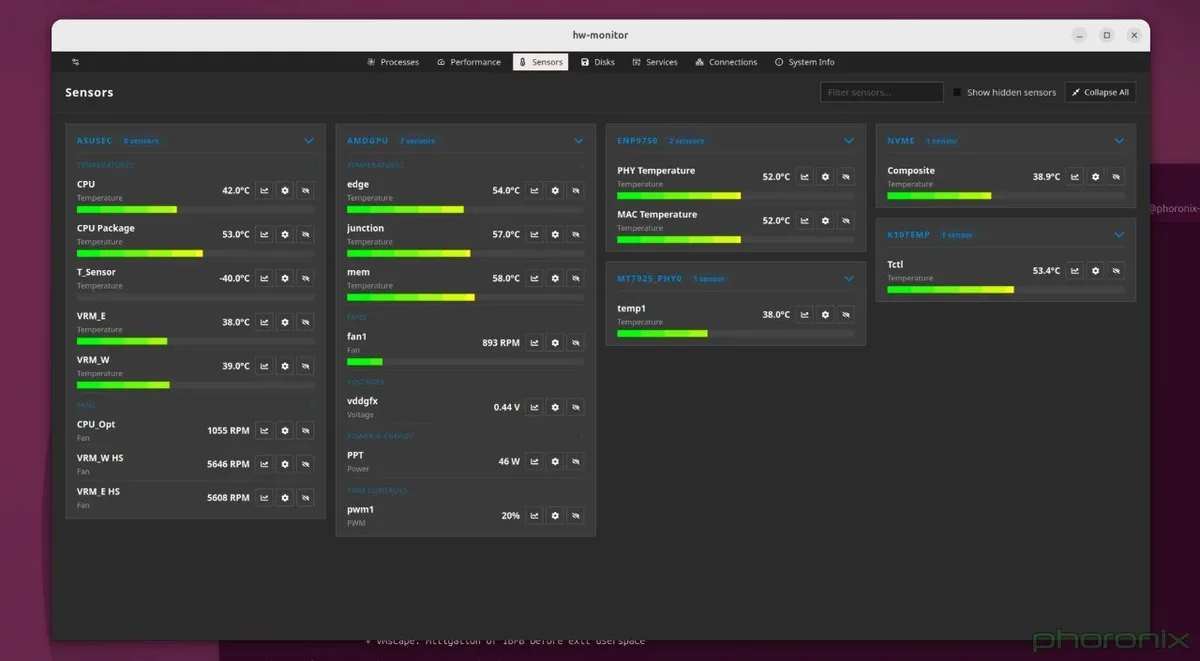The height and width of the screenshot is (661, 1200).
Task: Click the mem temperature level bar
Action: tap(465, 297)
